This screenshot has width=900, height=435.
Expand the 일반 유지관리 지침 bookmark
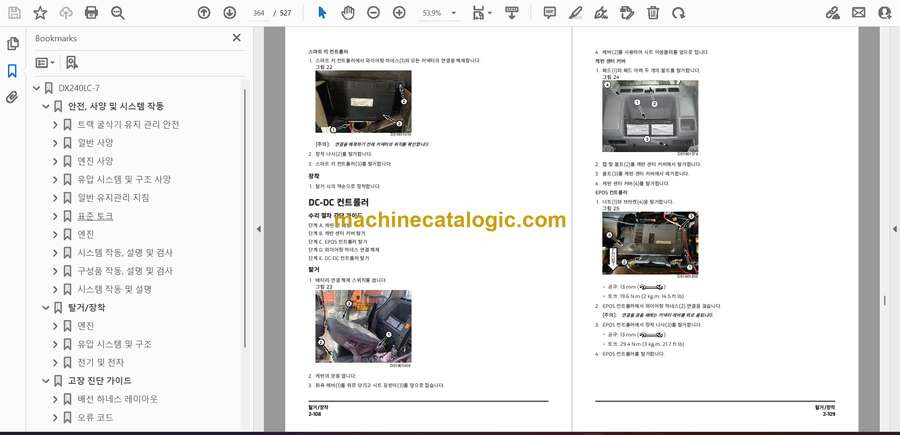pyautogui.click(x=55, y=198)
